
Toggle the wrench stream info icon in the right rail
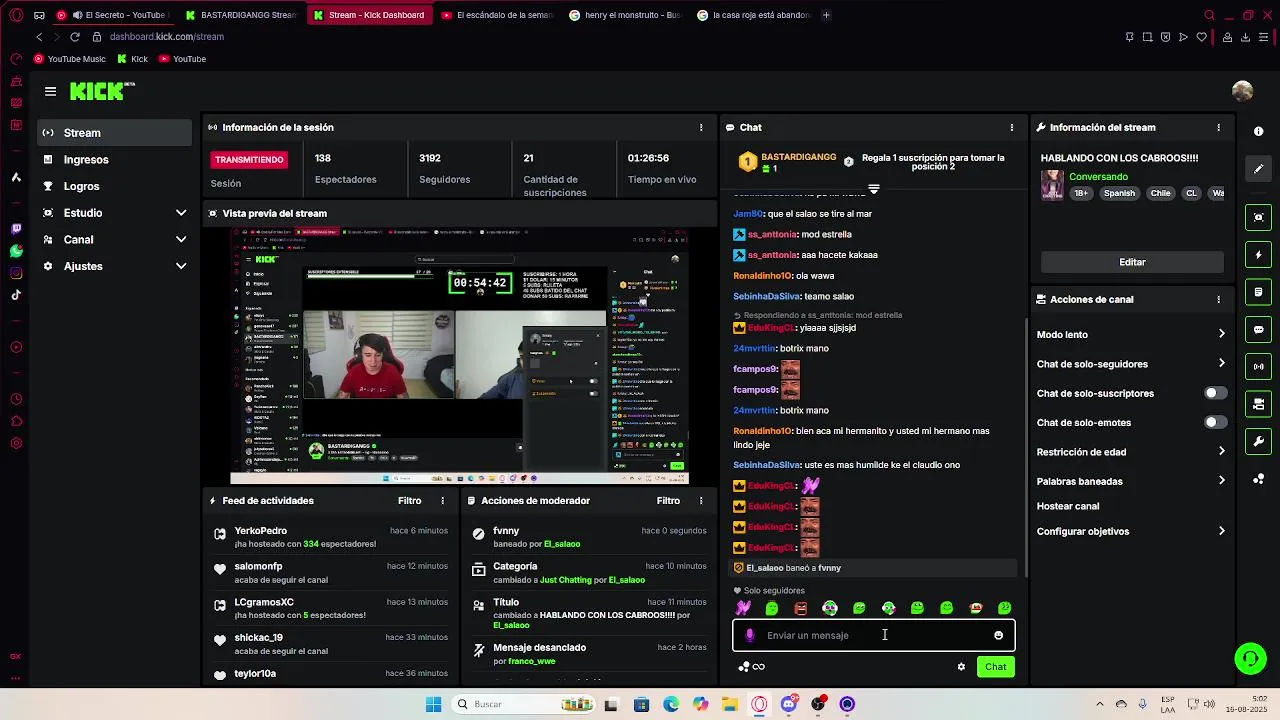pos(1258,441)
